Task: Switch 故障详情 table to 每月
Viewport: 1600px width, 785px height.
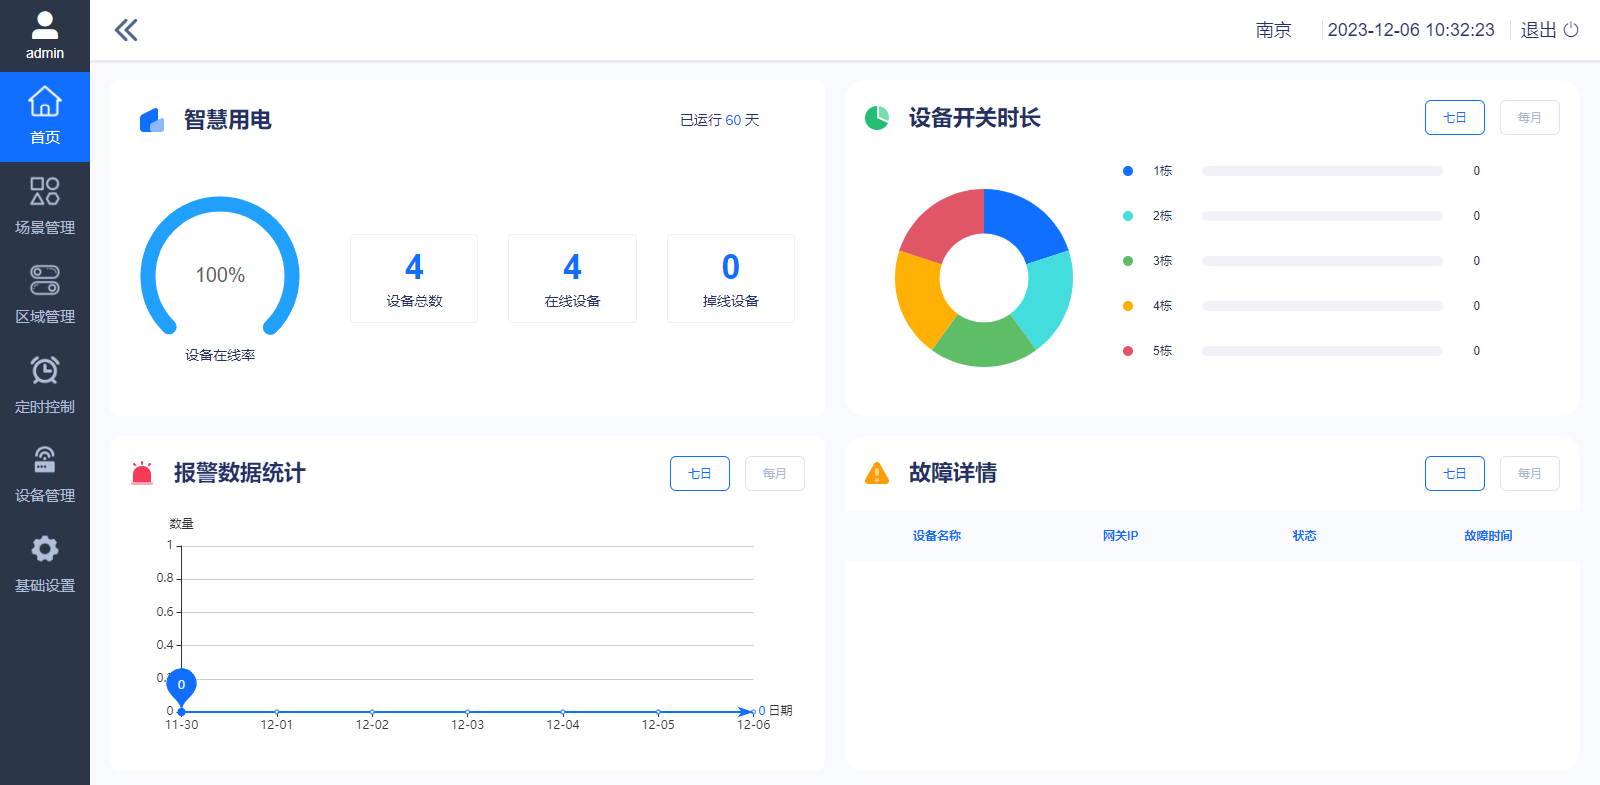Action: click(1530, 474)
